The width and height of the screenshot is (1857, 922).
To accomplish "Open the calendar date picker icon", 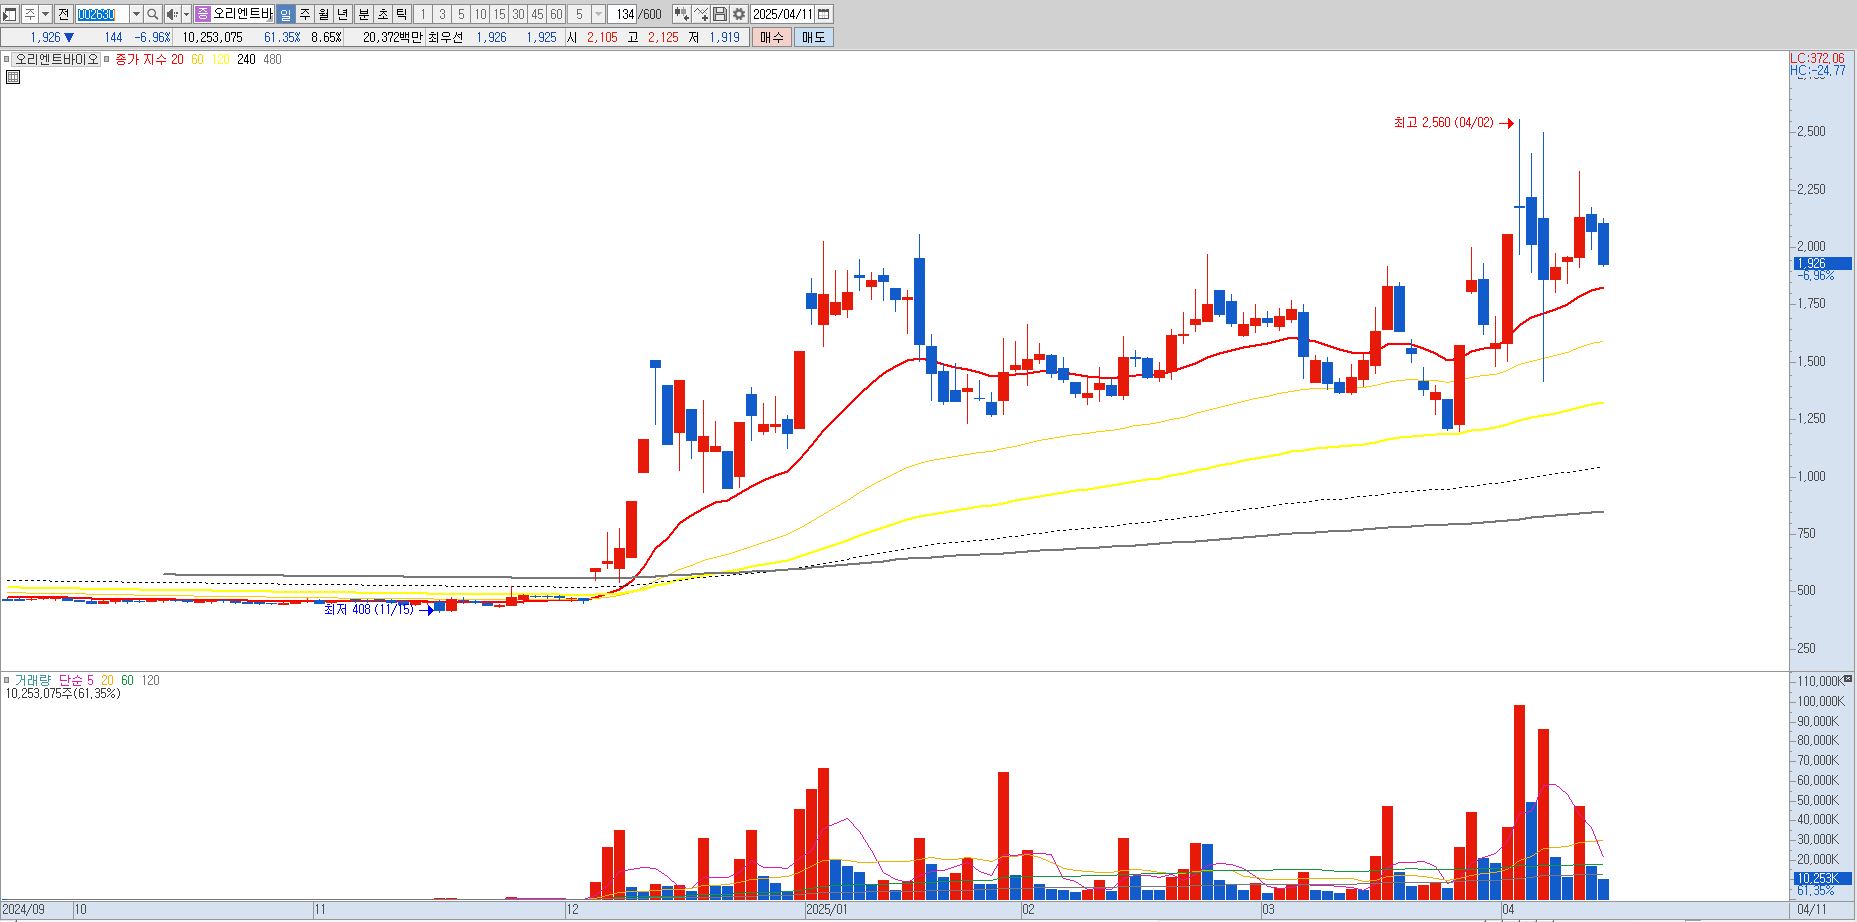I will [823, 14].
